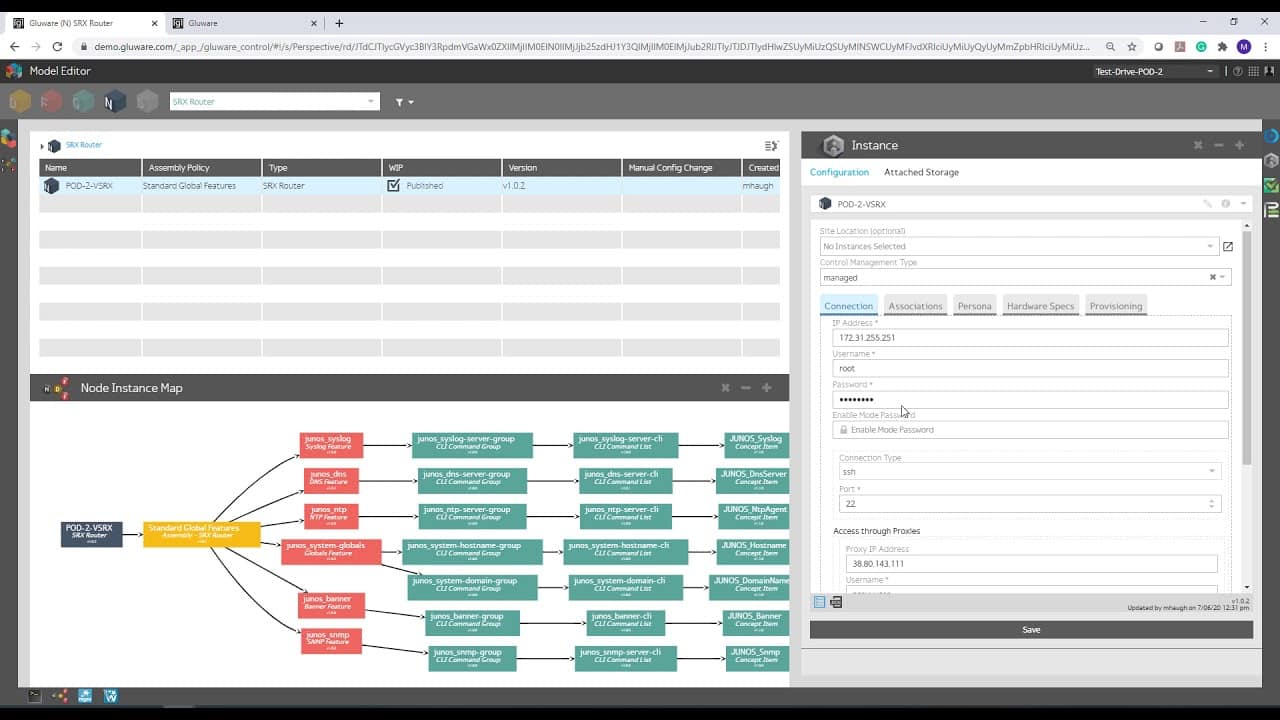Viewport: 1280px width, 720px height.
Task: Open Site Location in external editor icon
Action: tap(1228, 246)
